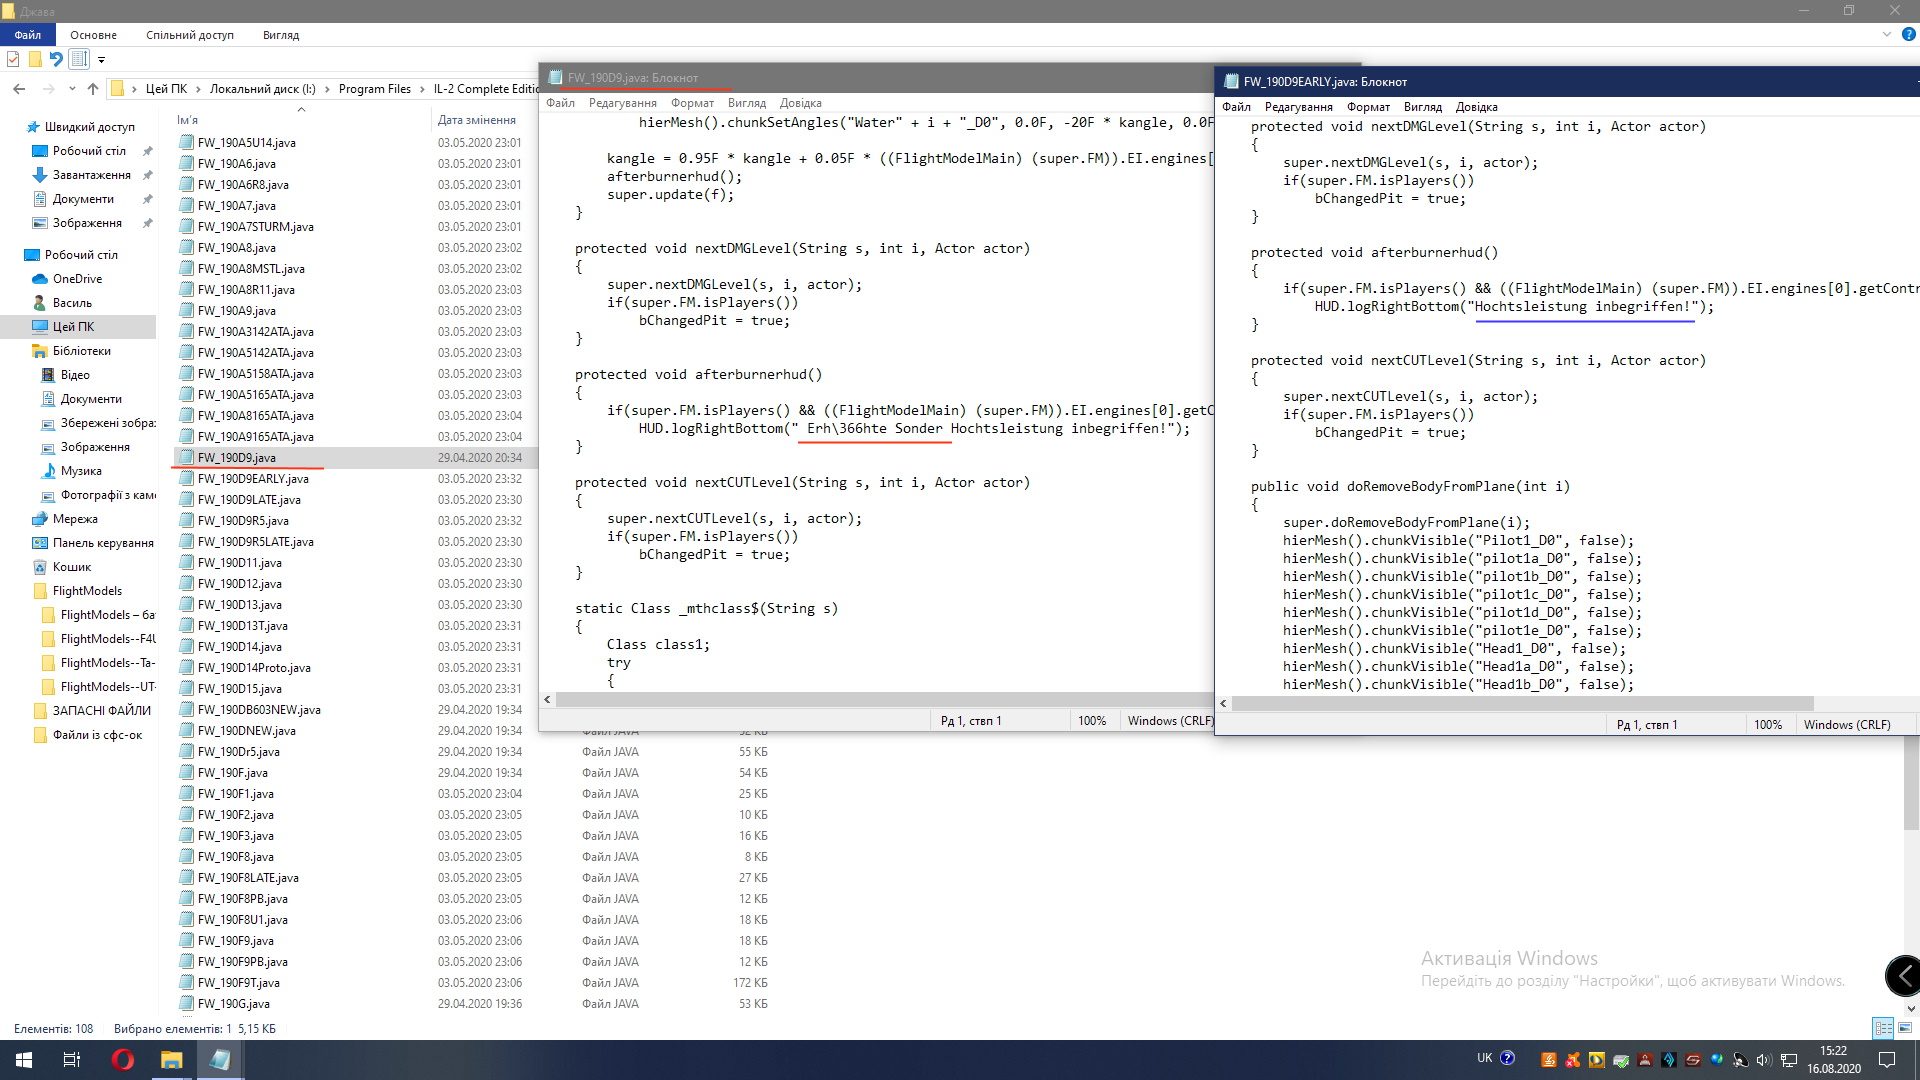Expand the ribbon with the chevron
Image resolution: width=1920 pixels, height=1080 pixels.
(x=1887, y=34)
